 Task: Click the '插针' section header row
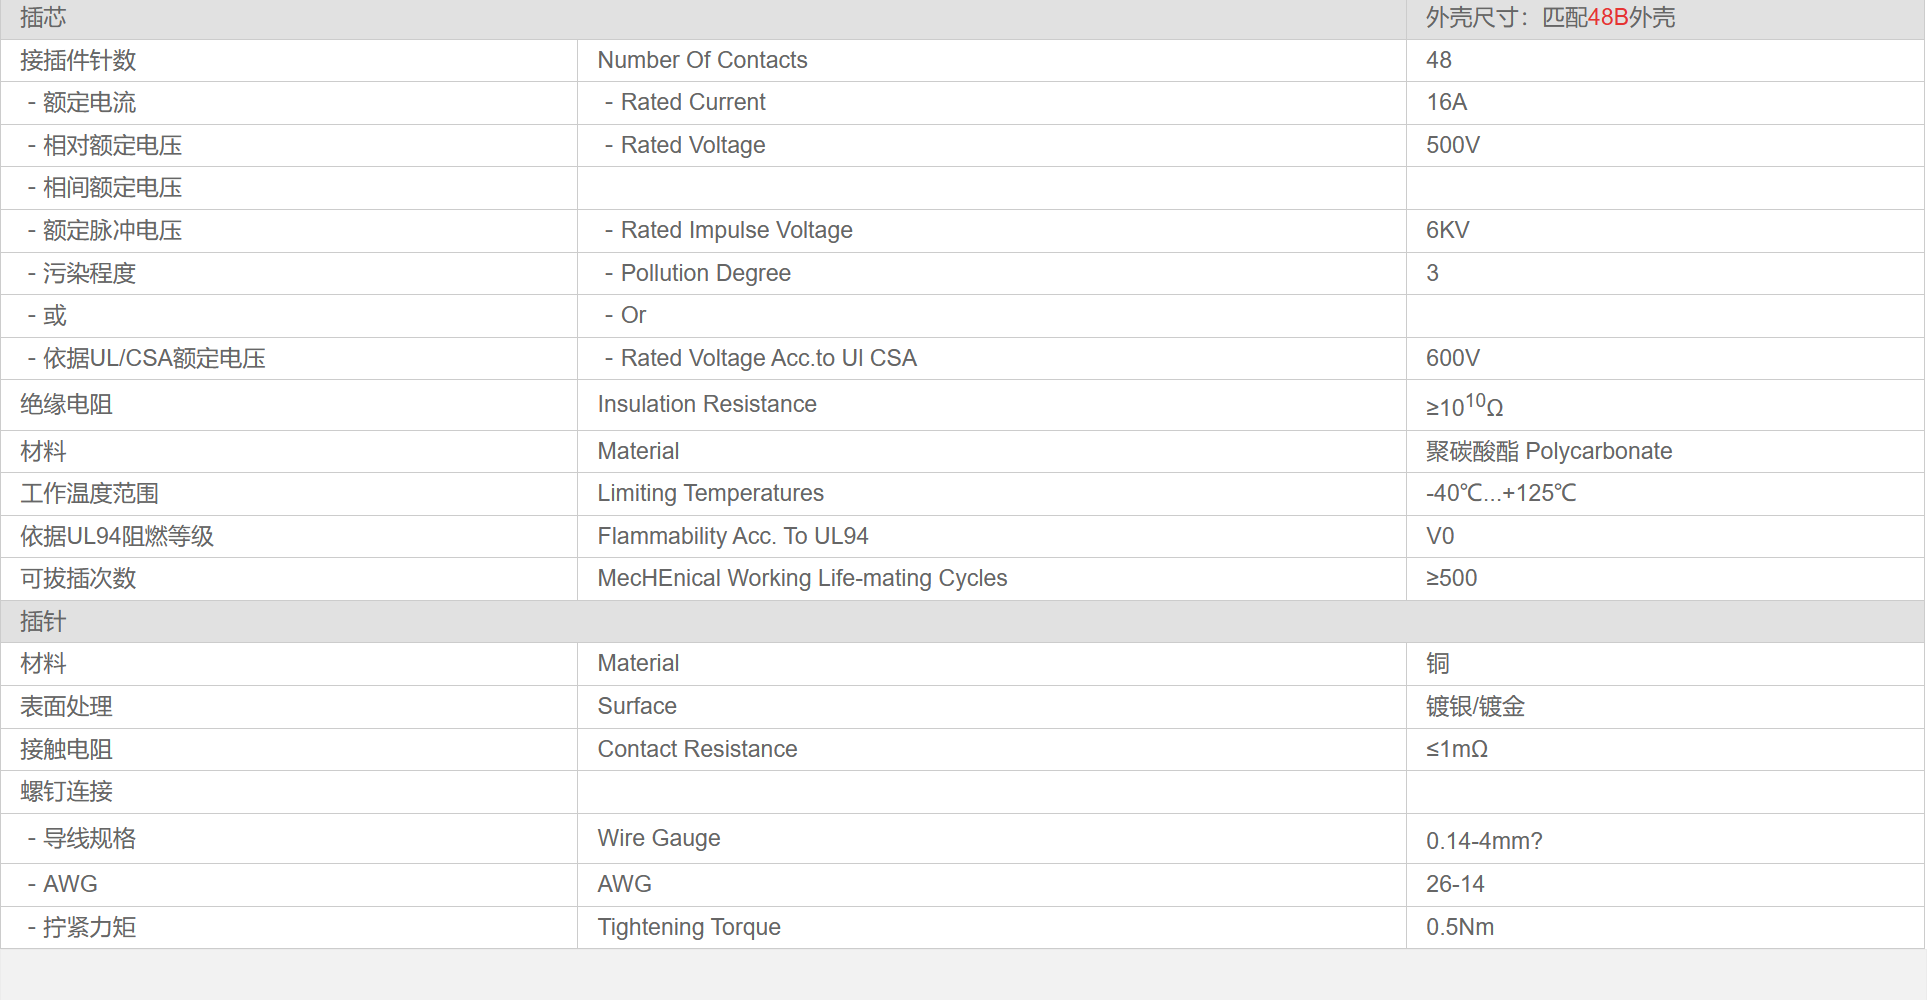coord(962,621)
